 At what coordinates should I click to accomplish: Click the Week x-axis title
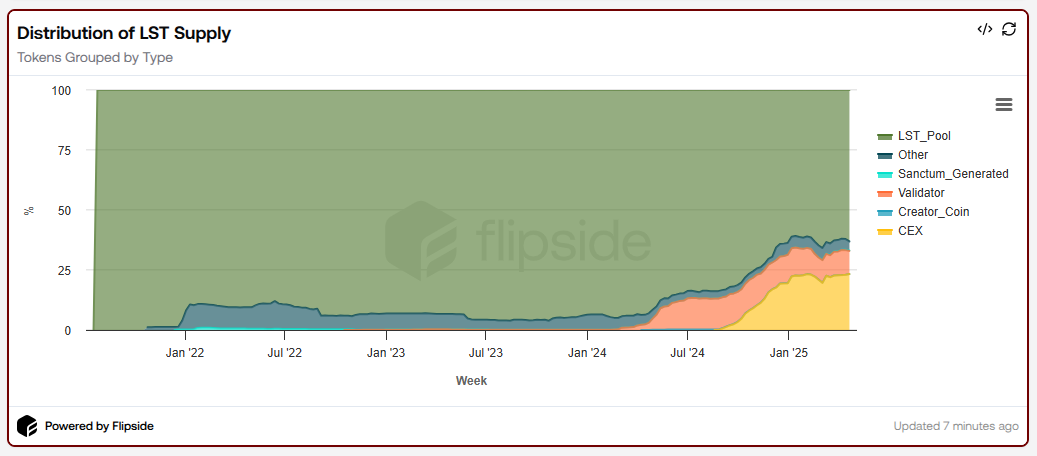pyautogui.click(x=471, y=381)
